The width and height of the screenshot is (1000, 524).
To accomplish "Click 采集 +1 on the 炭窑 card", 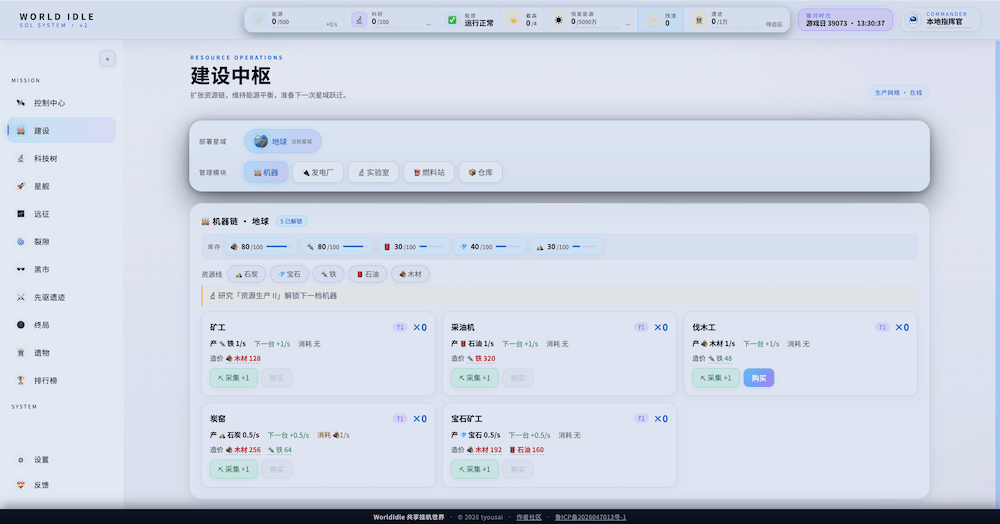I will pos(233,469).
